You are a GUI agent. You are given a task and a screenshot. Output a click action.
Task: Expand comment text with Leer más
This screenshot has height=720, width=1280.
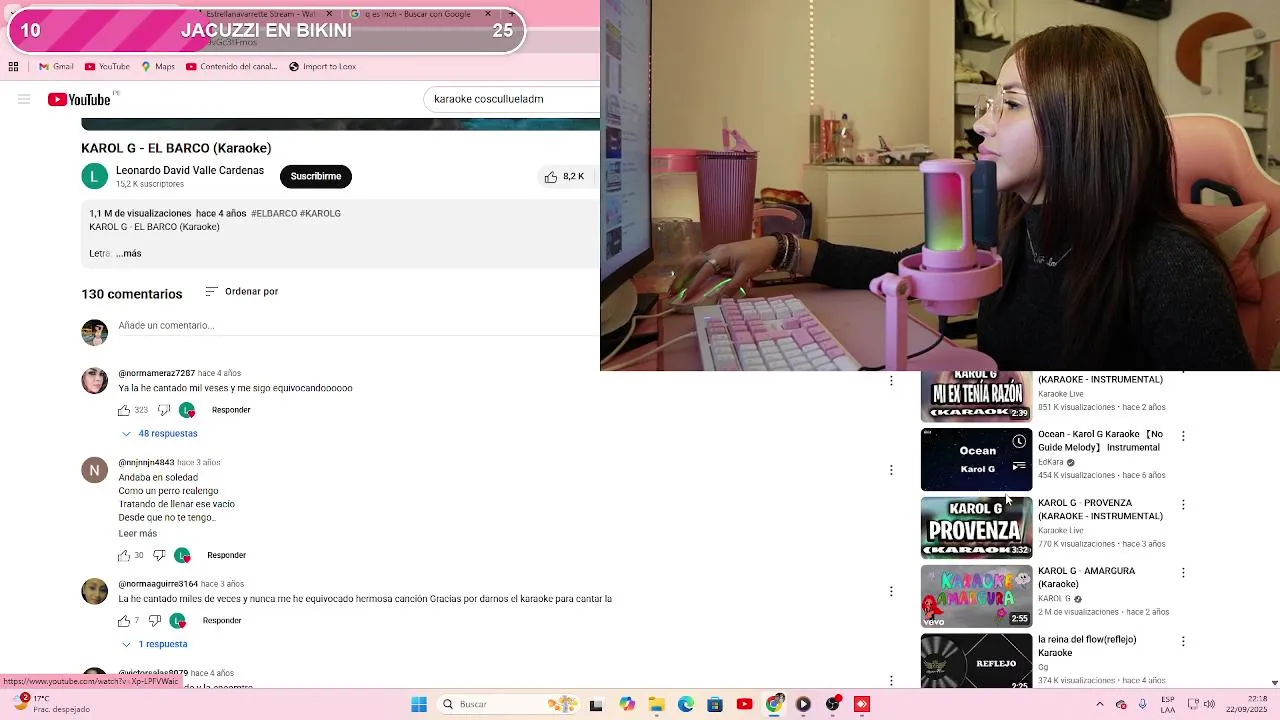[x=138, y=534]
